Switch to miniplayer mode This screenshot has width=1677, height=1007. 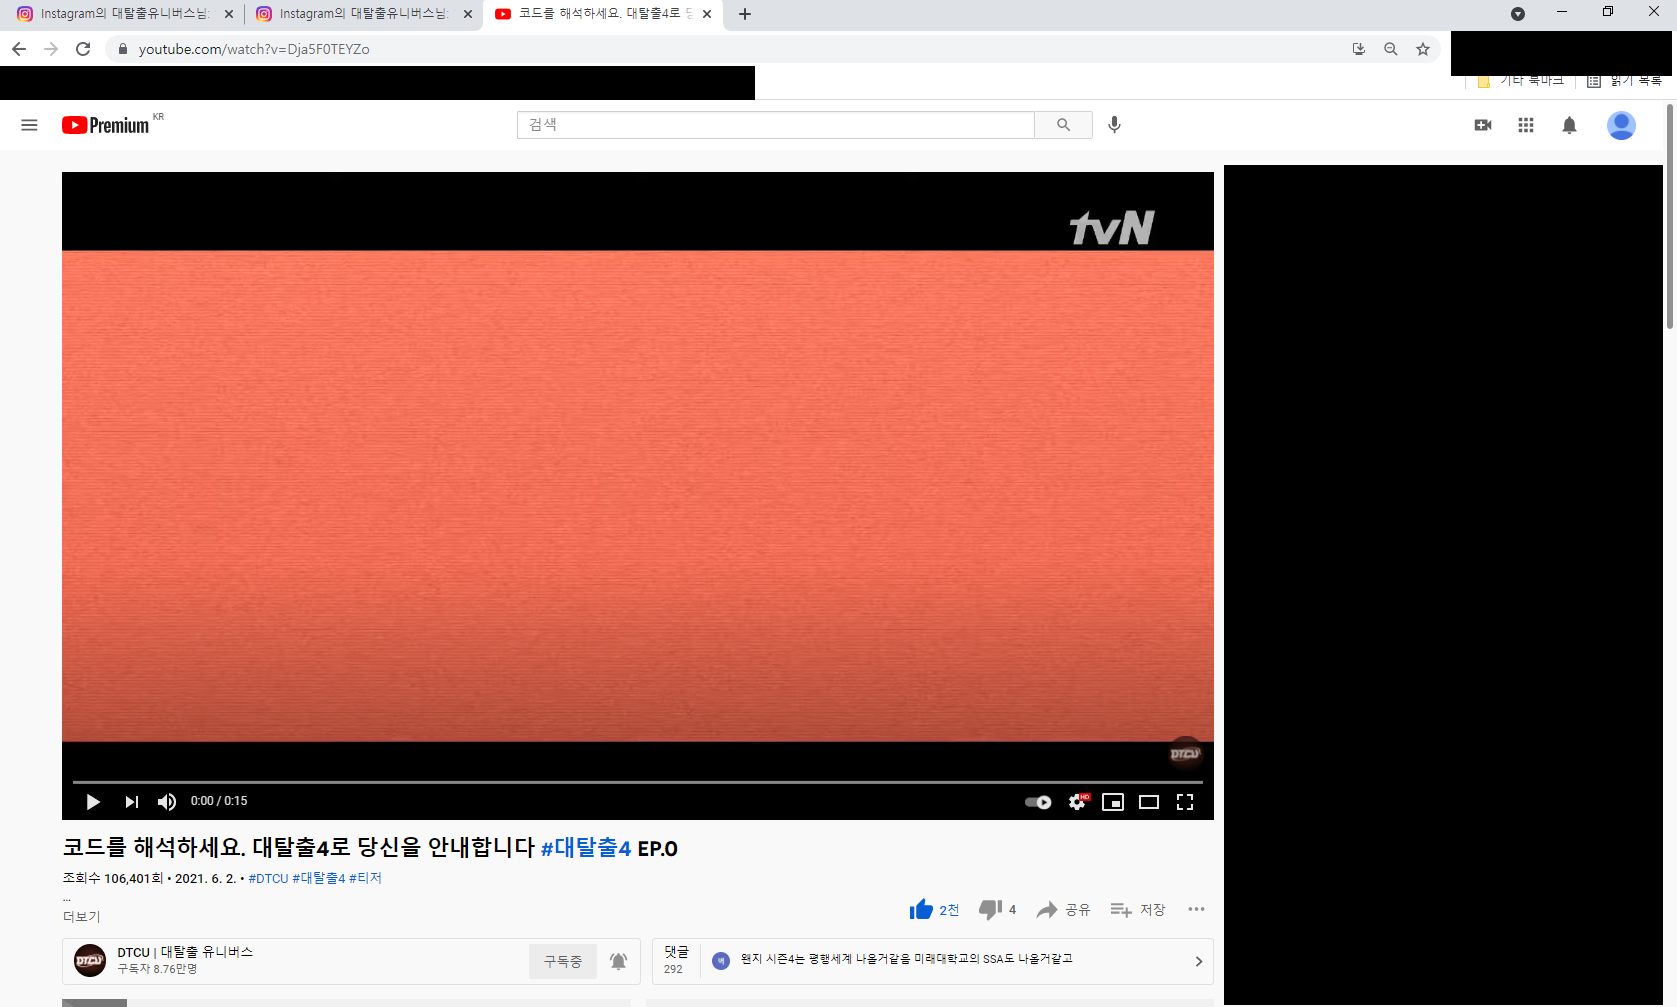pos(1113,802)
